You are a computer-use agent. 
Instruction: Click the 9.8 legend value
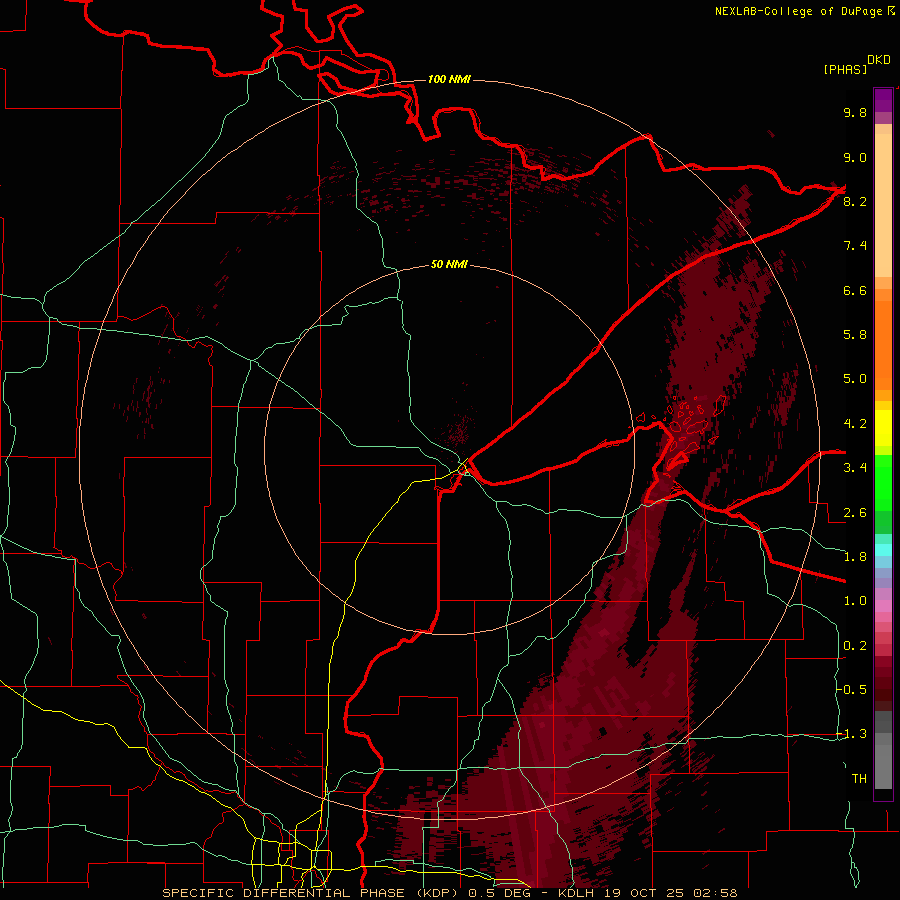coord(855,112)
